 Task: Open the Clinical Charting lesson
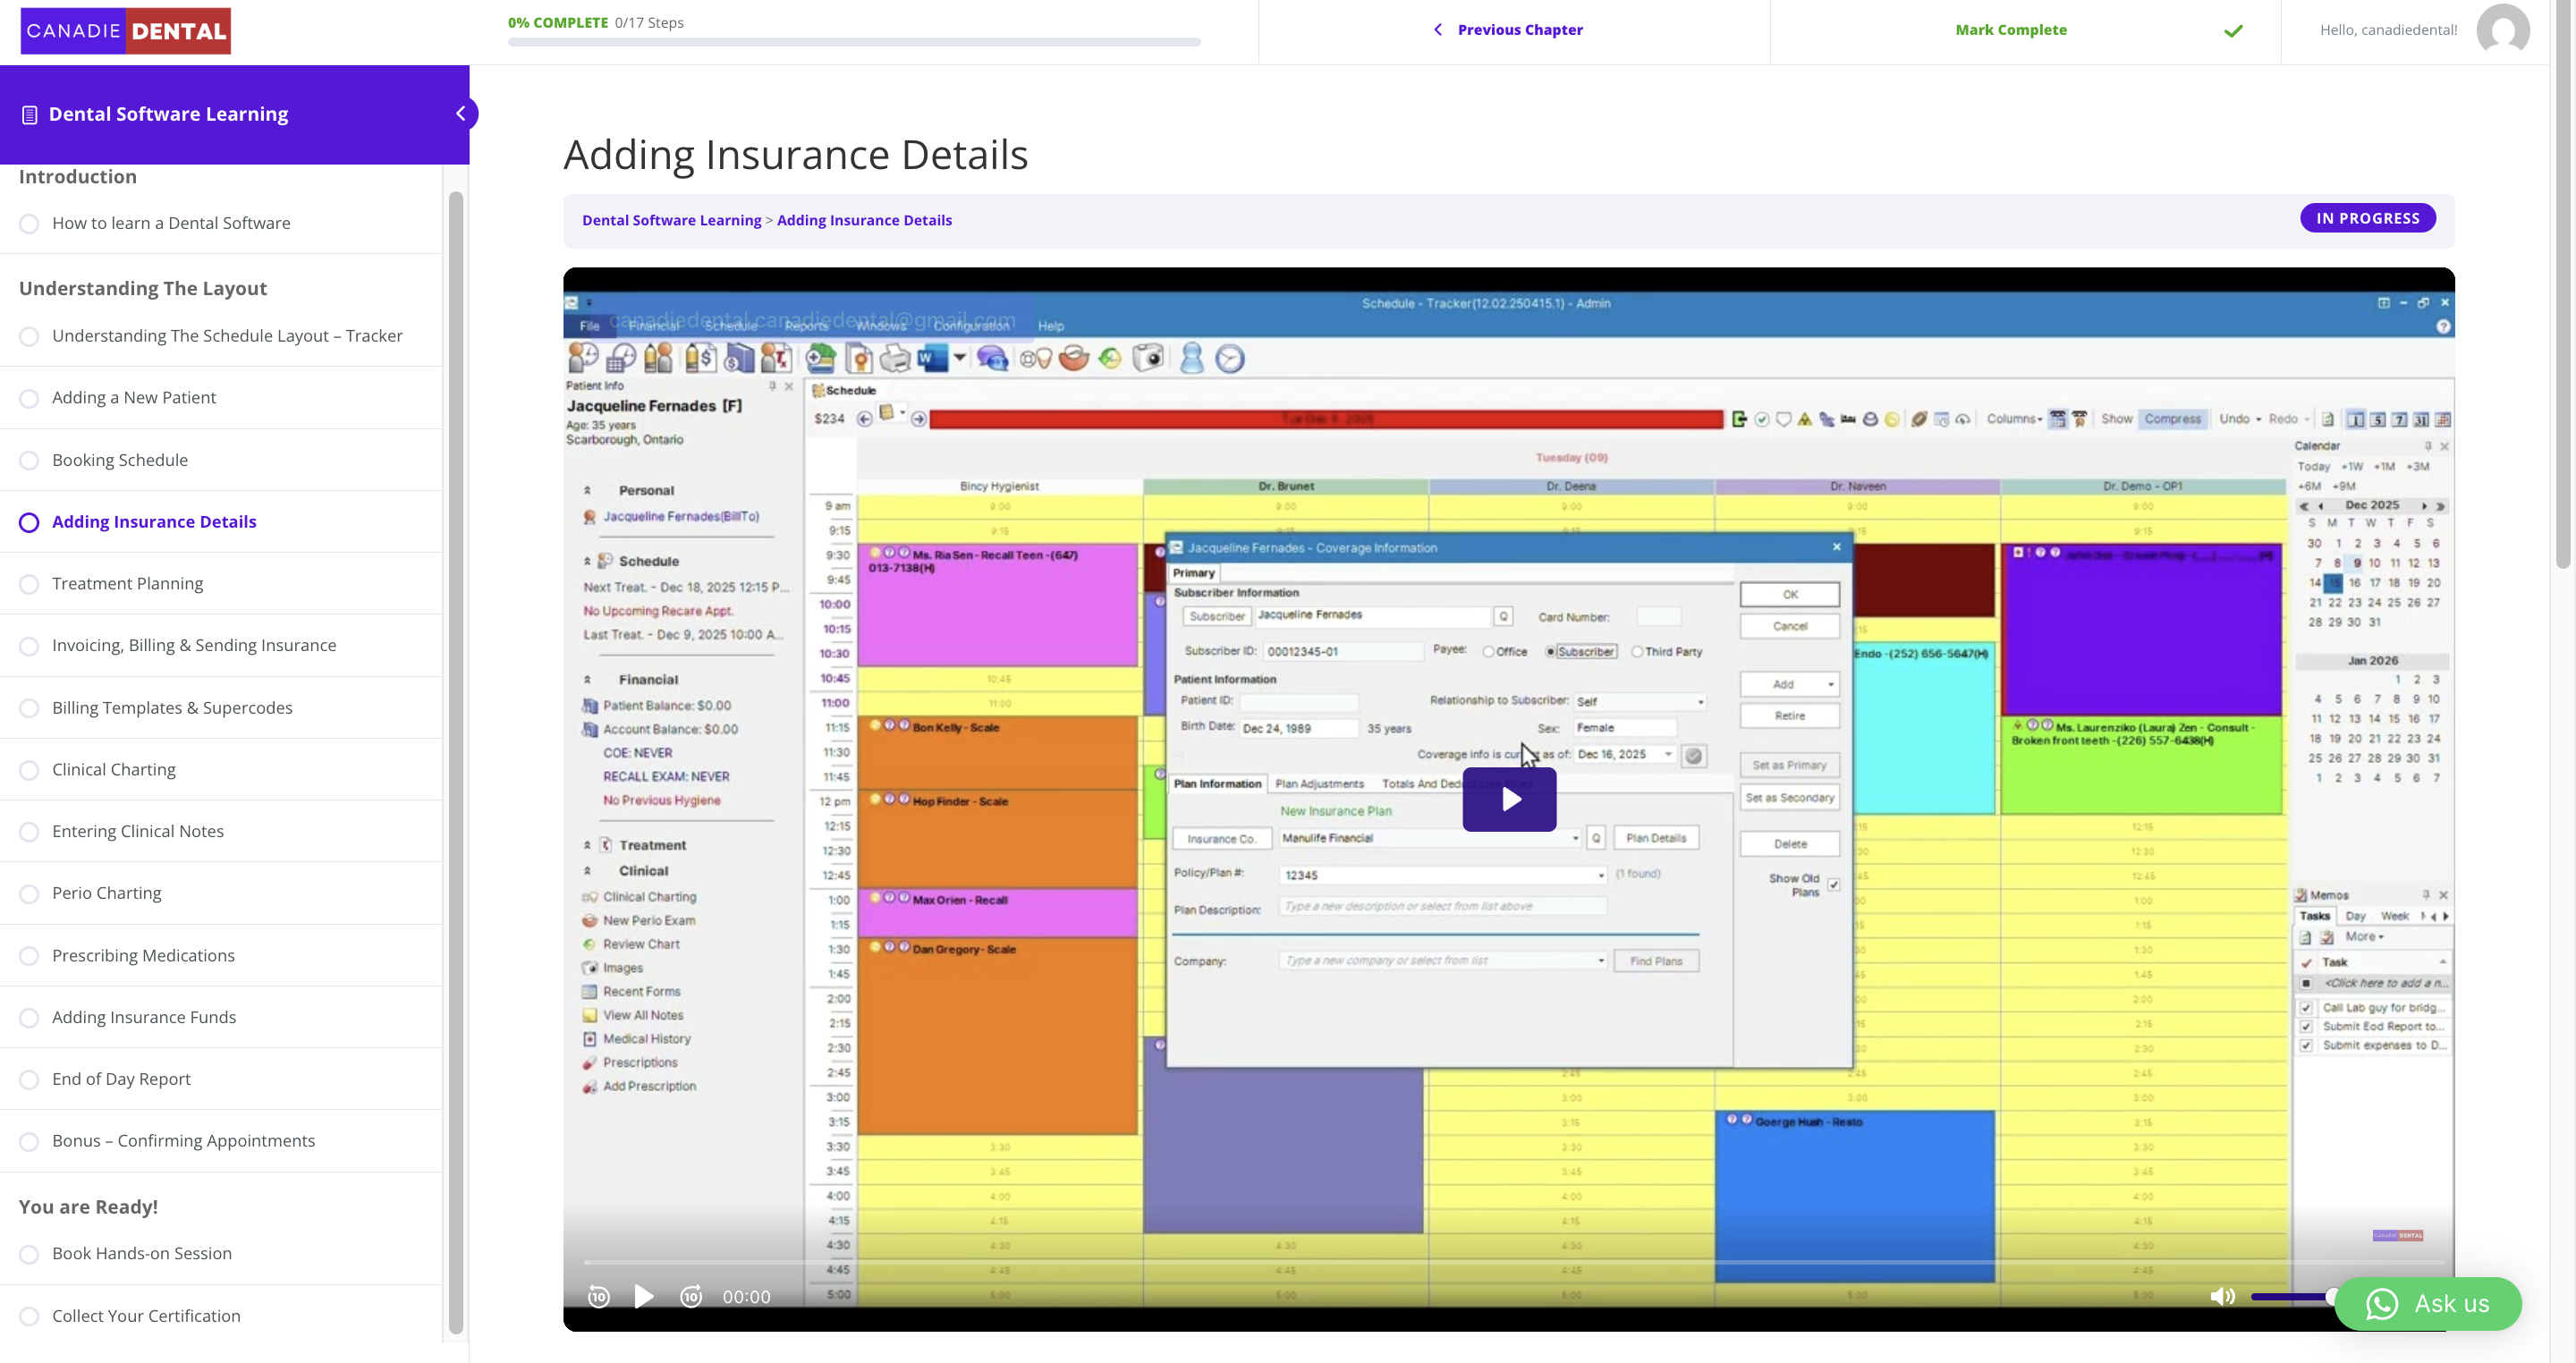coord(114,769)
